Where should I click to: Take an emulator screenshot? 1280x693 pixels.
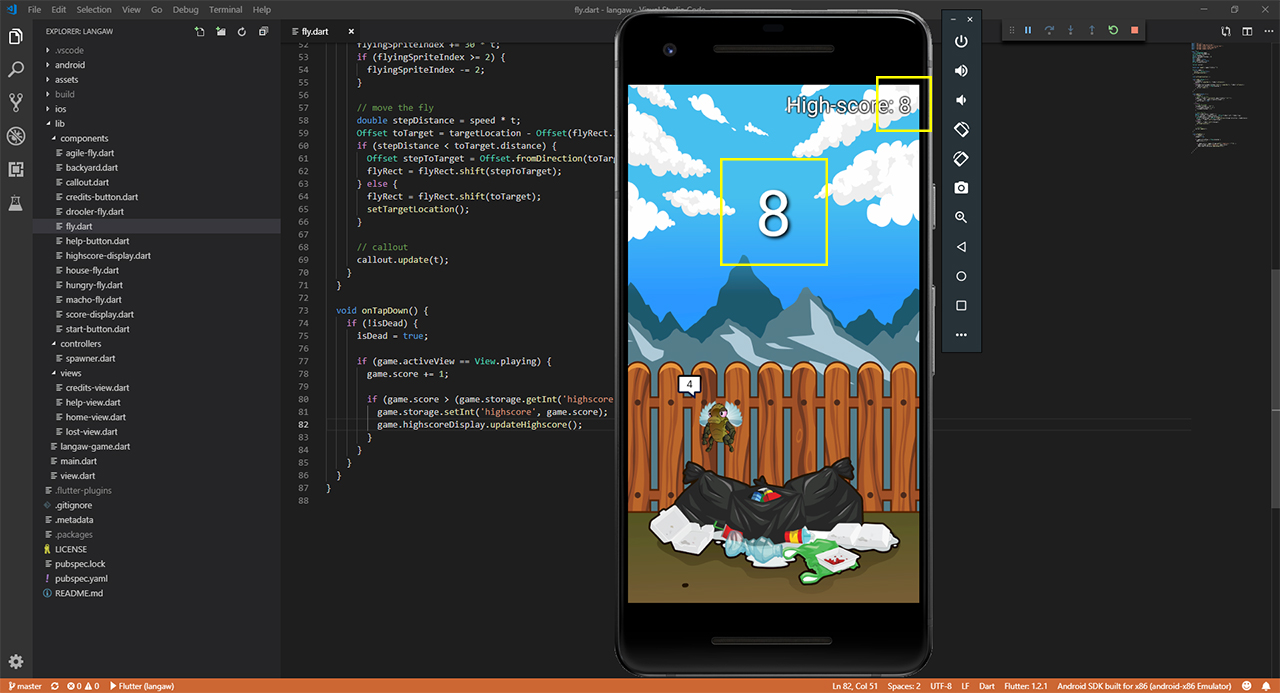[x=961, y=188]
